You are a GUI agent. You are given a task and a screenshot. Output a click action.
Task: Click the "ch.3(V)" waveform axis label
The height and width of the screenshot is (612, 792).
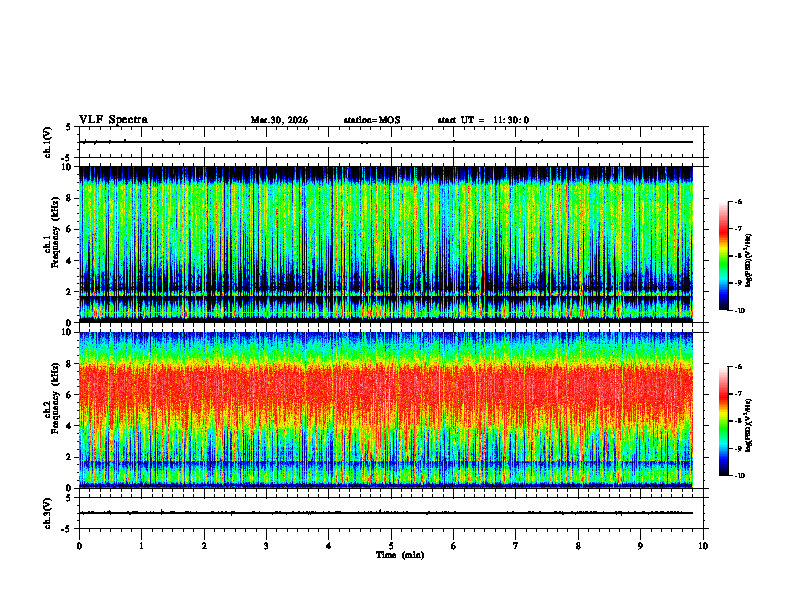[47, 513]
